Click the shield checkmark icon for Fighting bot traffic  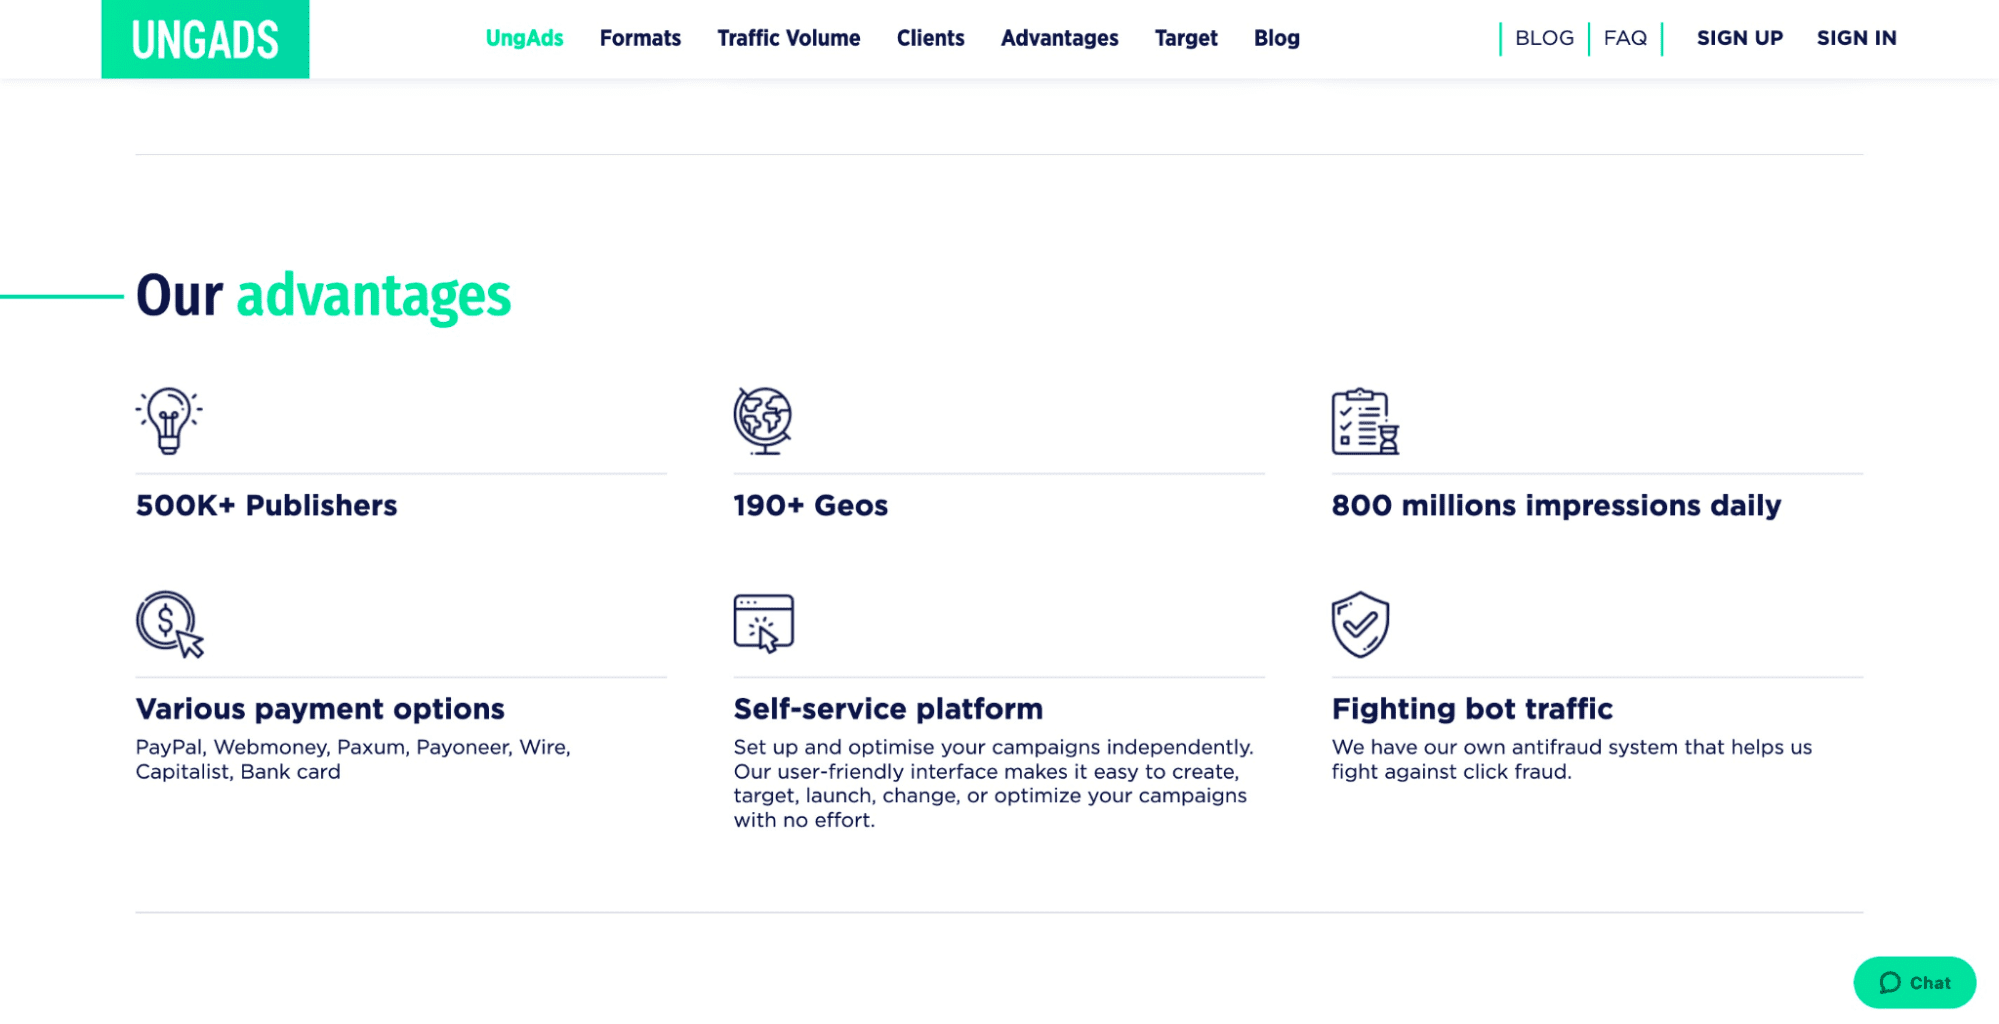(1360, 624)
